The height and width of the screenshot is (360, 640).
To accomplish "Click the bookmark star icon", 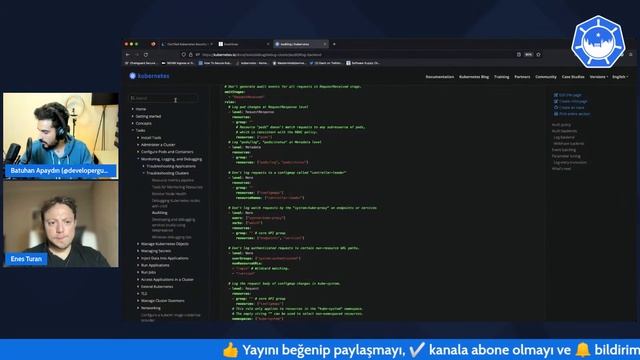I will tap(538, 55).
